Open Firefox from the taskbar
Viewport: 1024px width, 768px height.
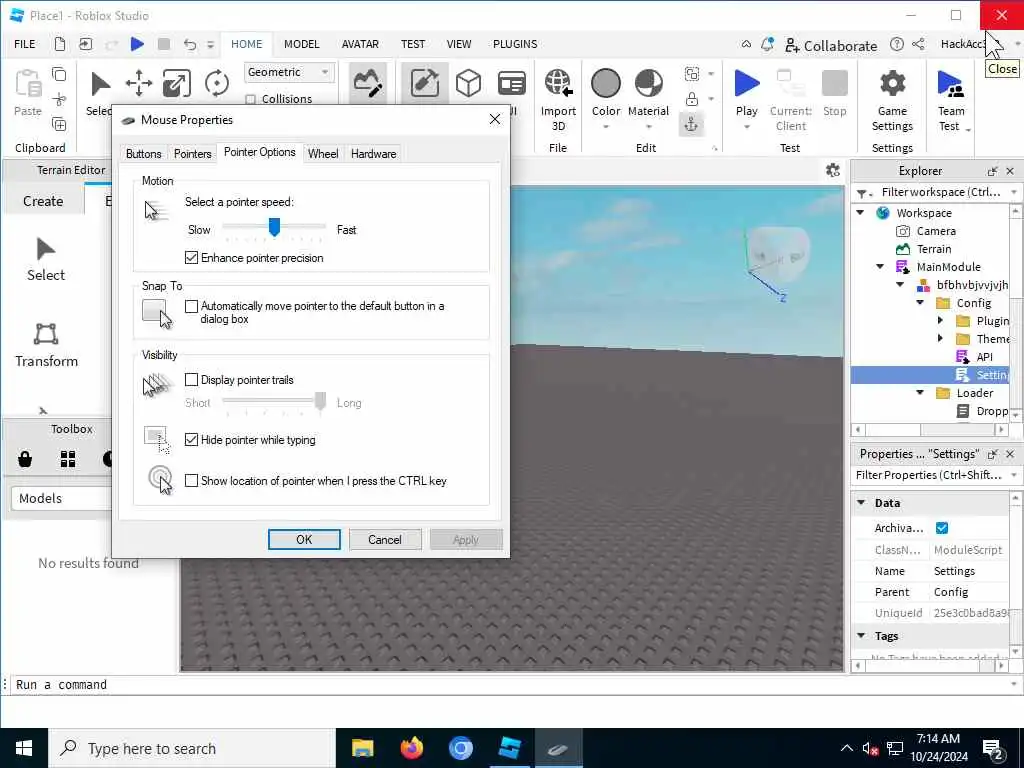pos(411,748)
